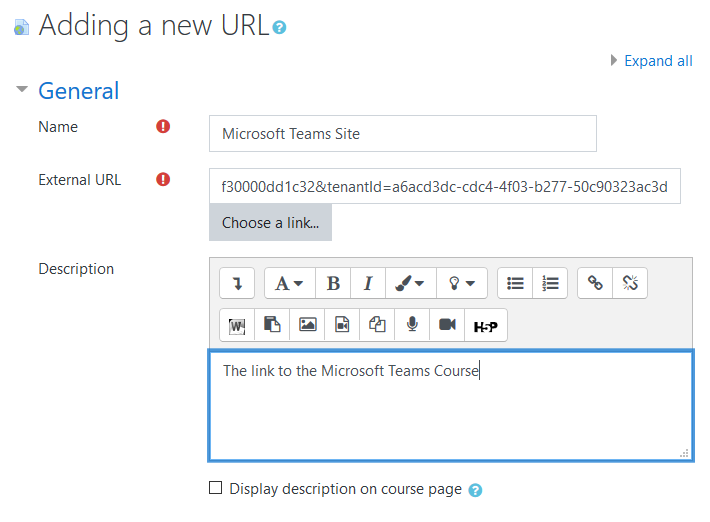This screenshot has height=522, width=710.
Task: Click the description editor resize handle
Action: pos(684,453)
